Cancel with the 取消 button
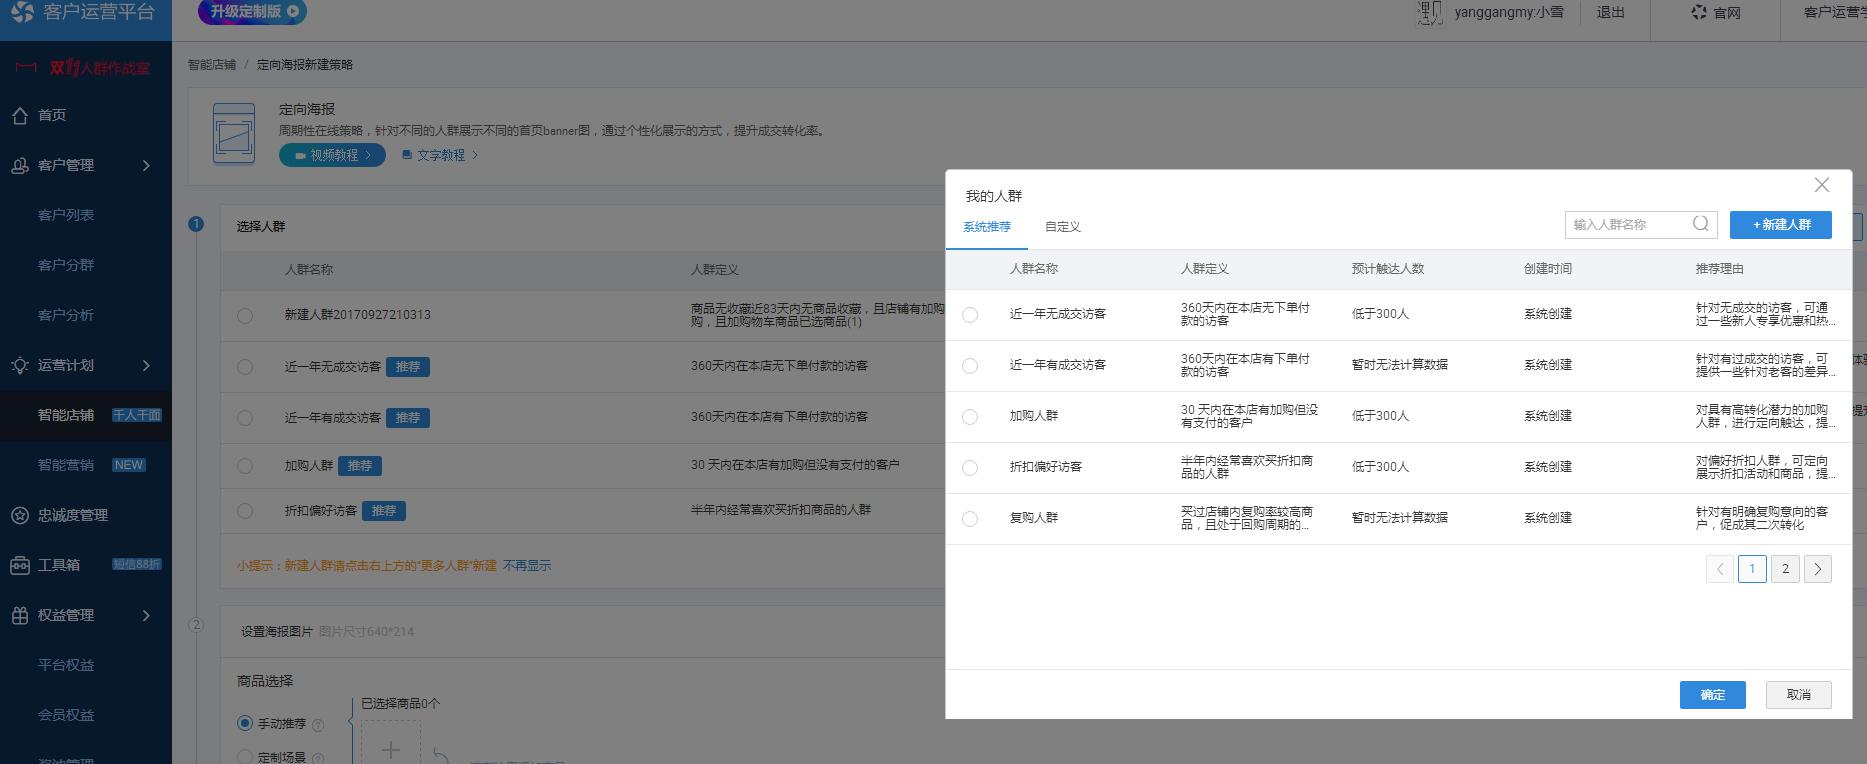Image resolution: width=1867 pixels, height=764 pixels. tap(1799, 695)
